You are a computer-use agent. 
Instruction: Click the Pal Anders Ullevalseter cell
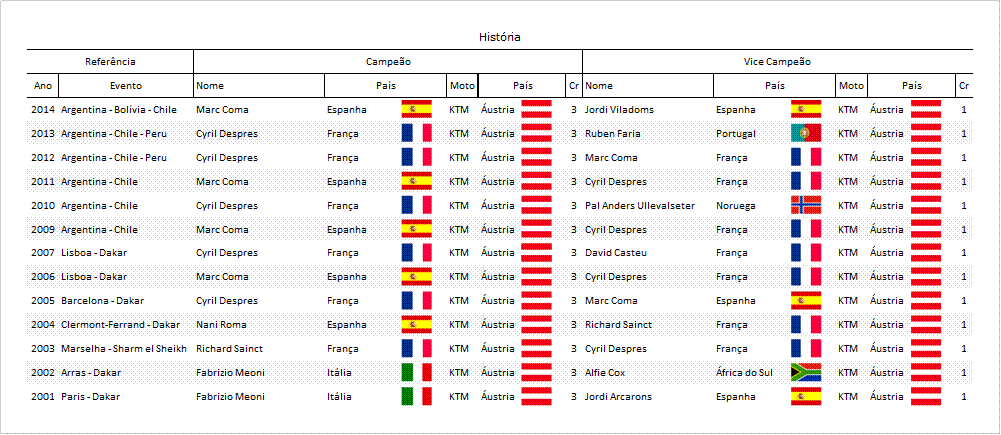(x=648, y=206)
